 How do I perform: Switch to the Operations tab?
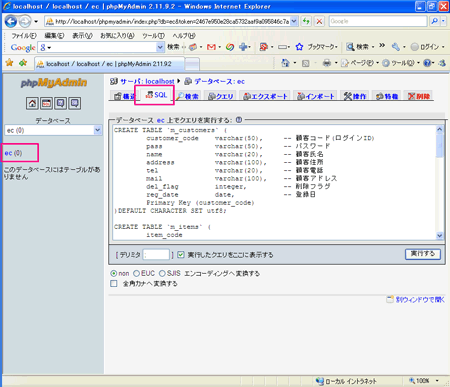pyautogui.click(x=355, y=96)
